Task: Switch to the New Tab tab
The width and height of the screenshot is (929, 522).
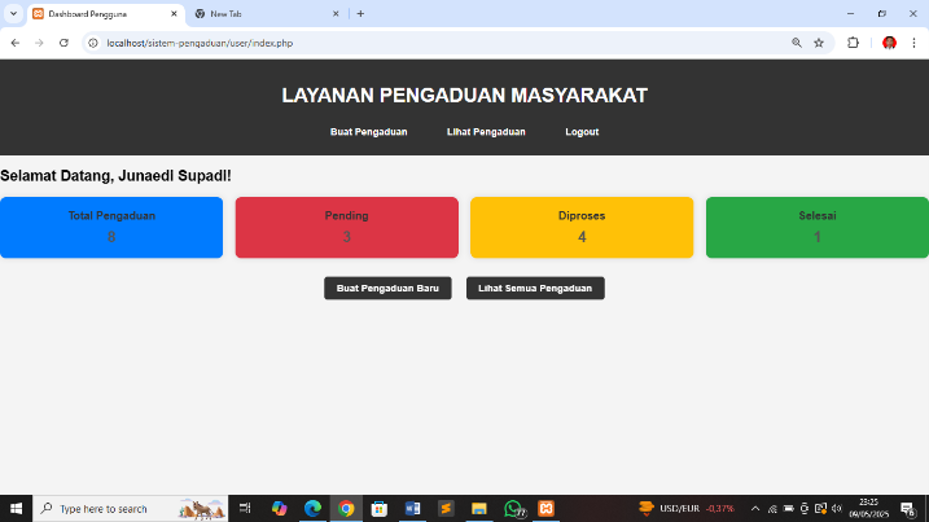Action: tap(267, 14)
